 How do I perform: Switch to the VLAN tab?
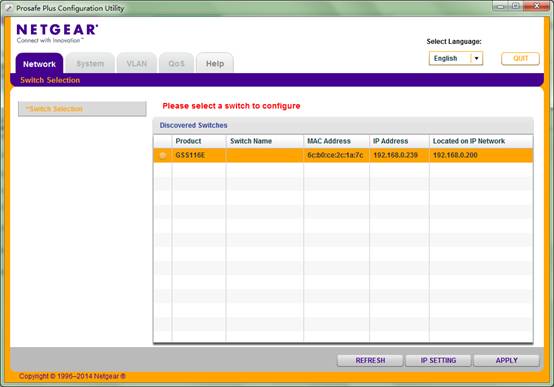coord(137,64)
